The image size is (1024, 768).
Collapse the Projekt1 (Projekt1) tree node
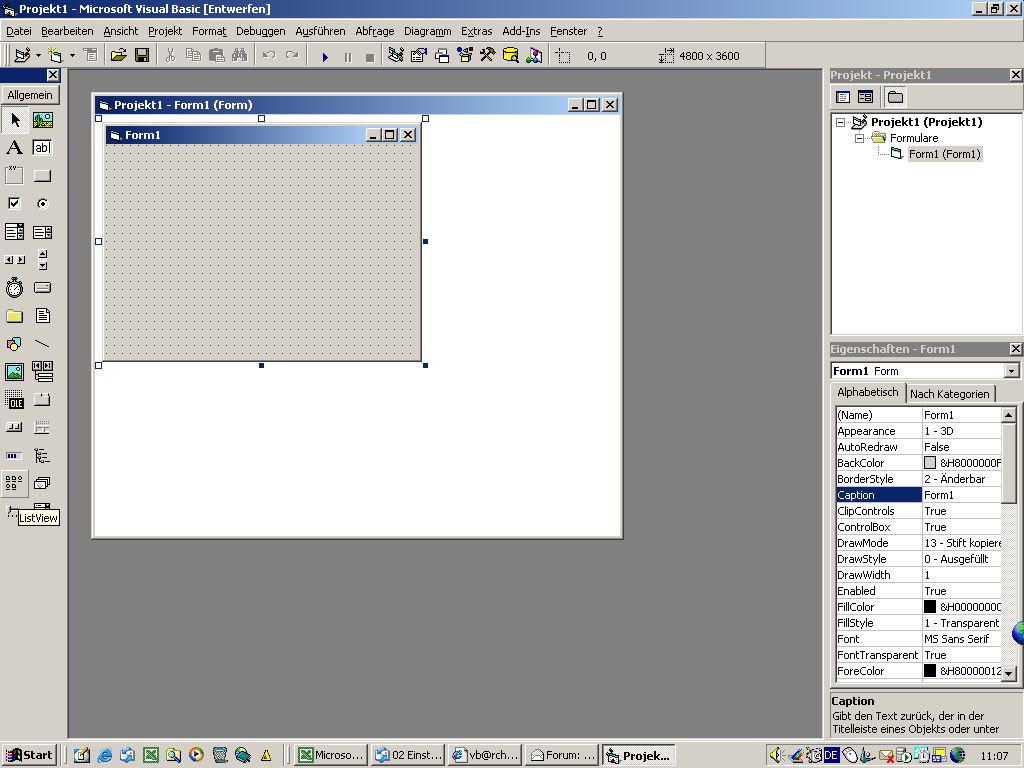click(x=841, y=122)
